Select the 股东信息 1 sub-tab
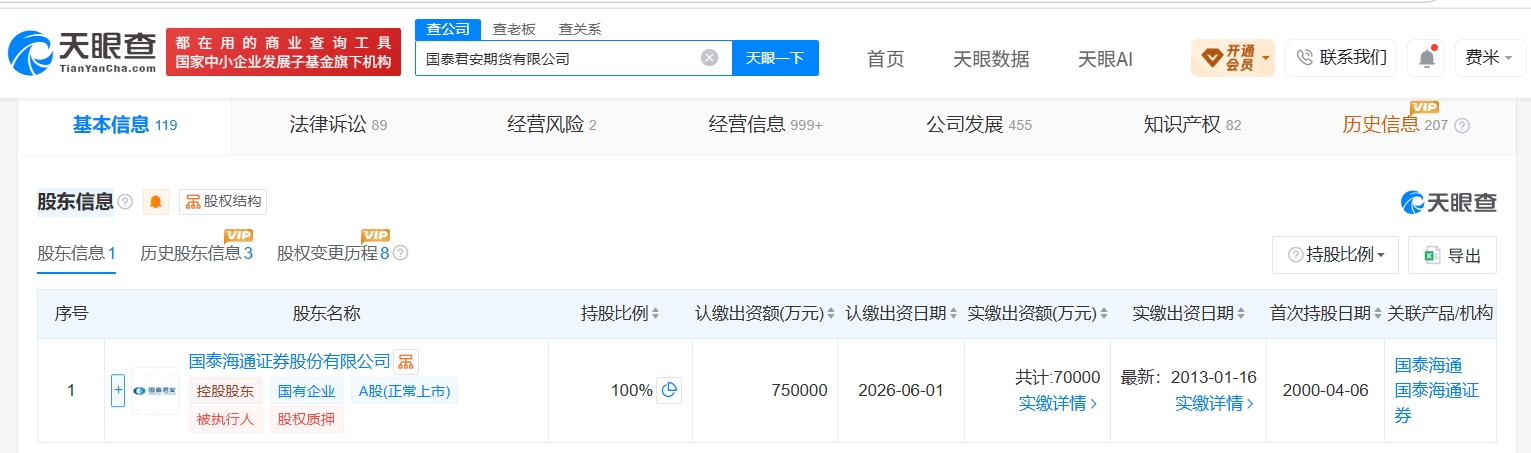Image resolution: width=1531 pixels, height=453 pixels. (77, 253)
